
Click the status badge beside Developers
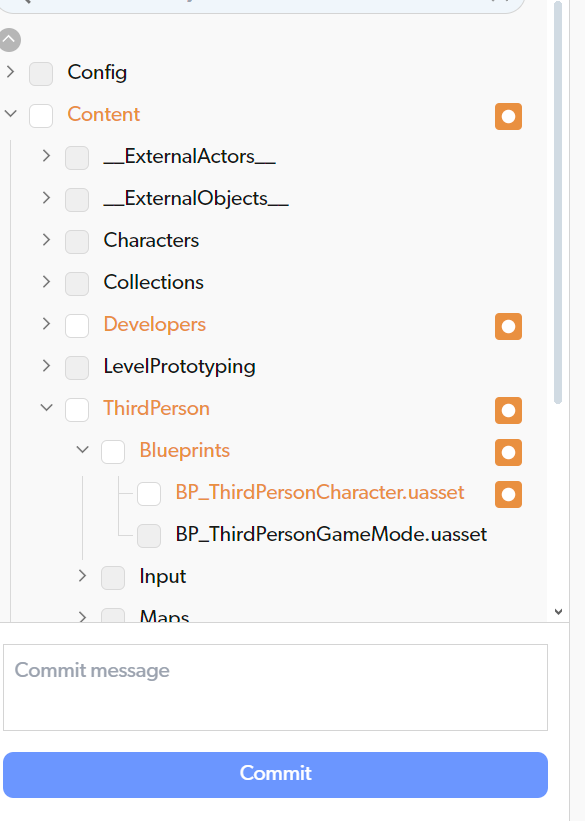(x=508, y=326)
